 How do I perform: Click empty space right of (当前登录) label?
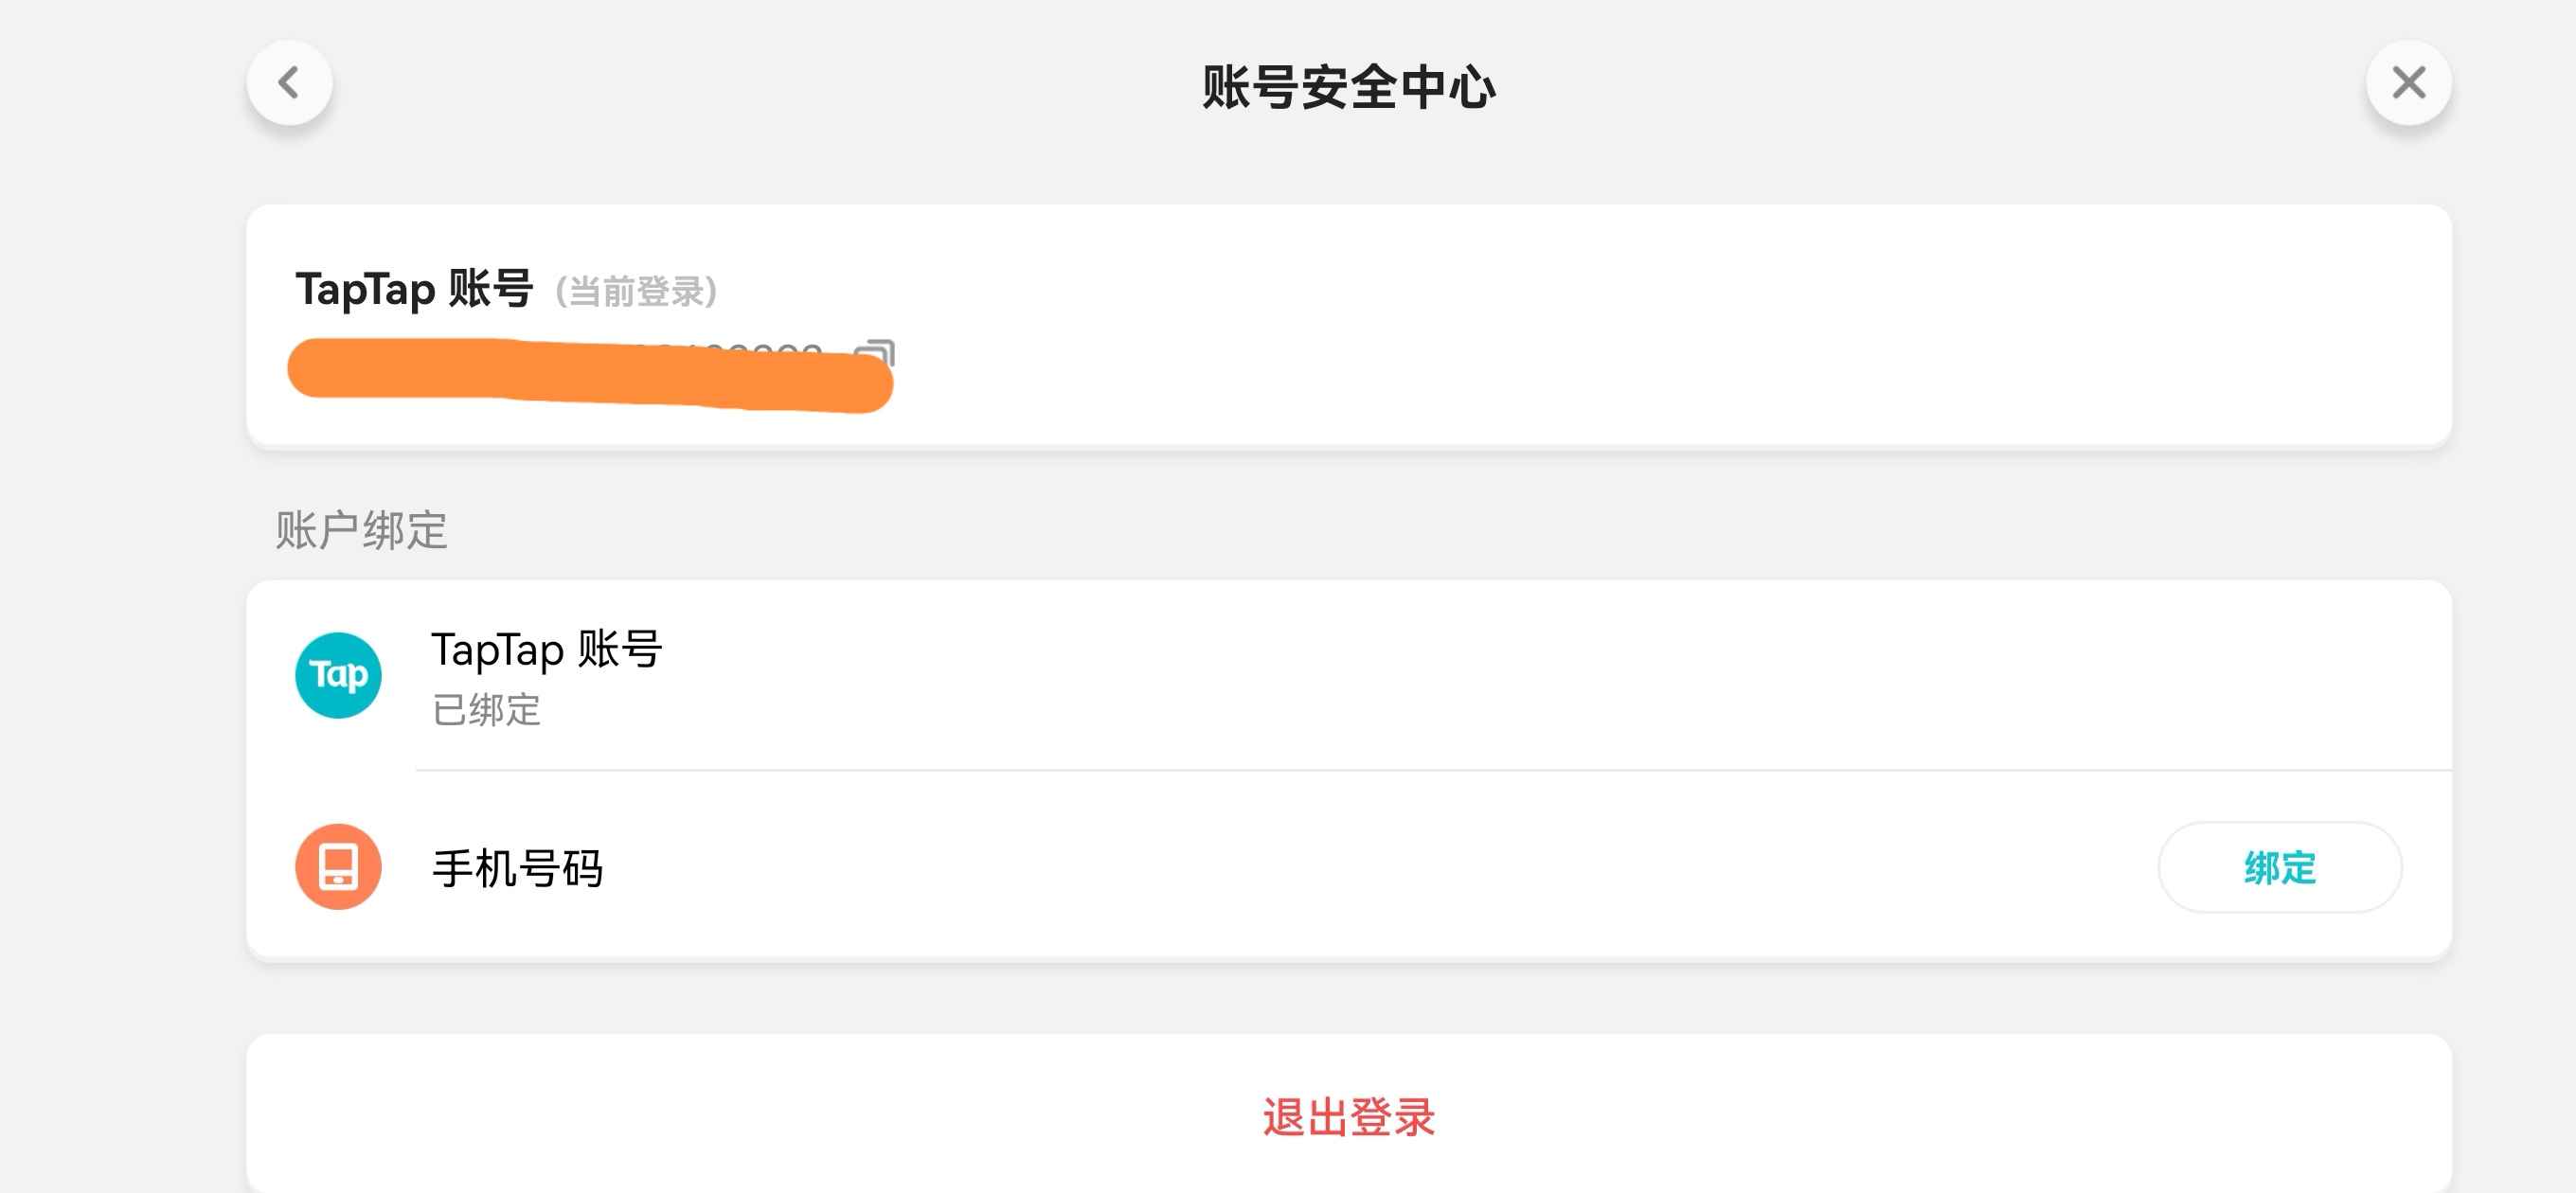click(1500, 292)
